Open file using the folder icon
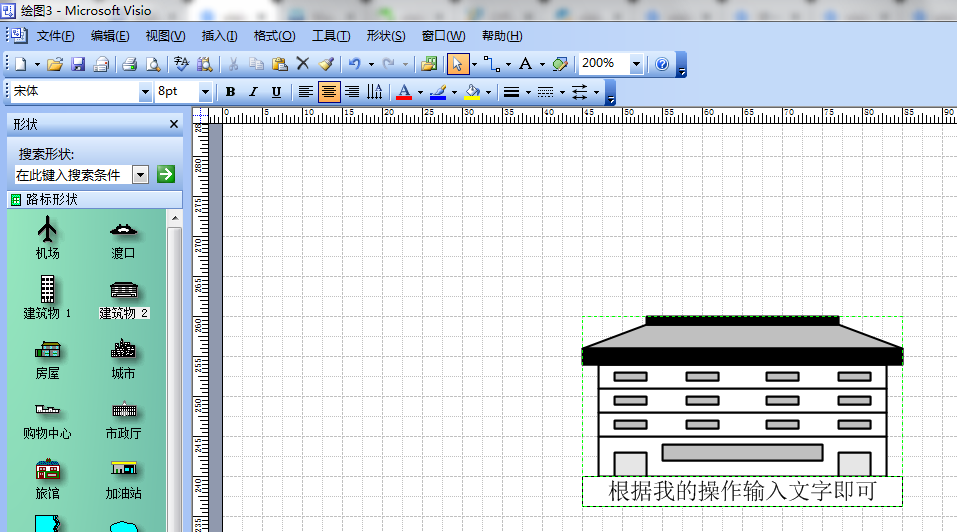The height and width of the screenshot is (532, 957). (x=55, y=64)
